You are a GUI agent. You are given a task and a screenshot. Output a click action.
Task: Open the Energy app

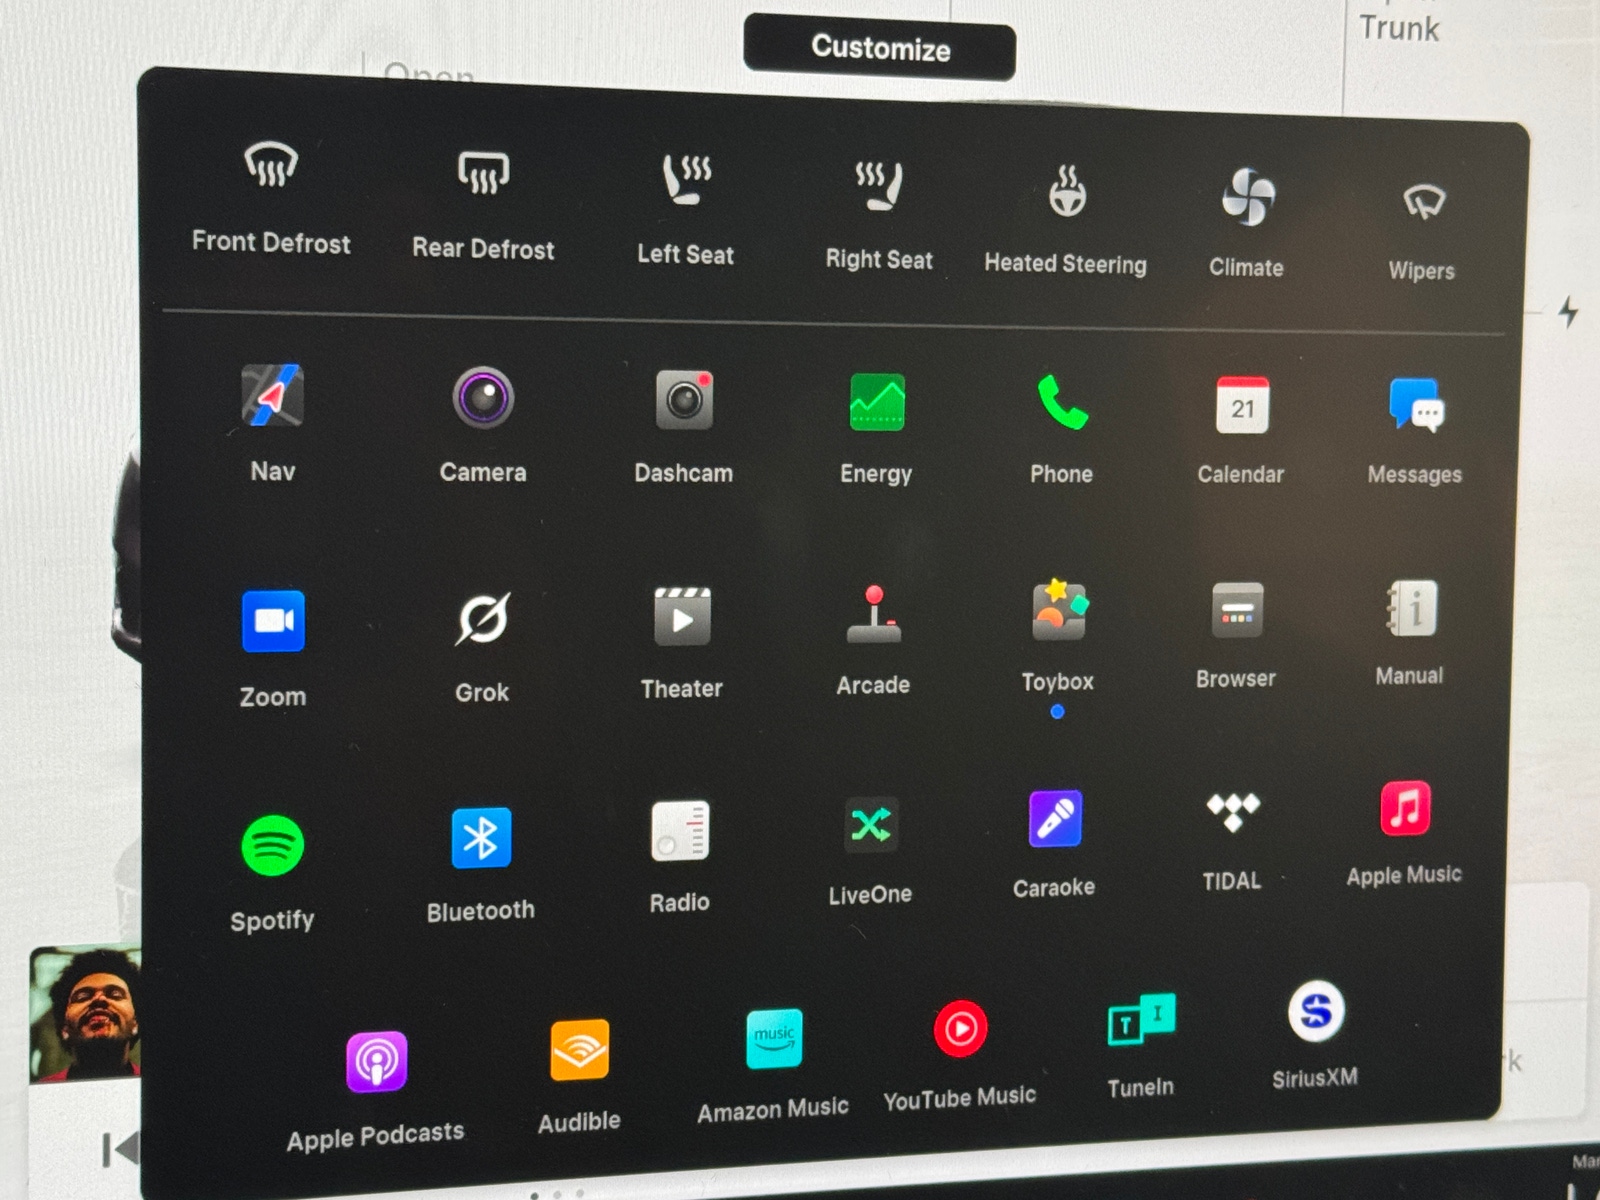coord(877,403)
